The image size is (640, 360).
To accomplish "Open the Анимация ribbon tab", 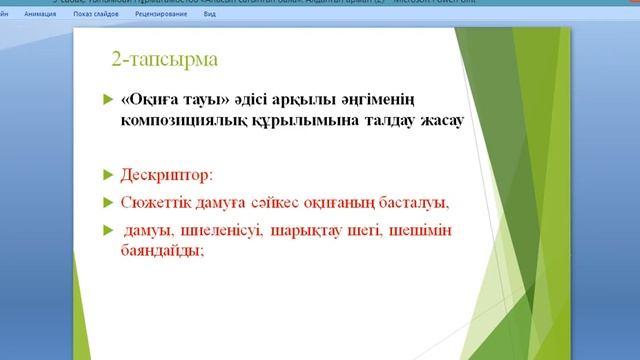I will click(x=40, y=14).
